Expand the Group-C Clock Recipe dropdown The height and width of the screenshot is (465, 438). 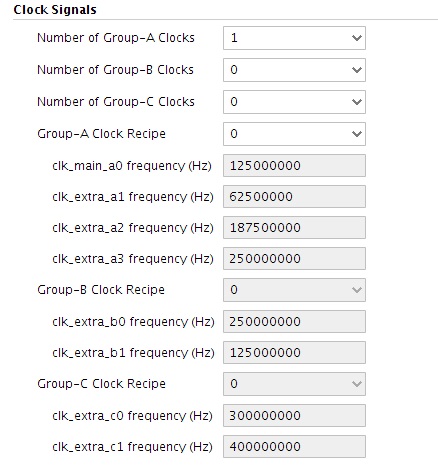[x=294, y=384]
